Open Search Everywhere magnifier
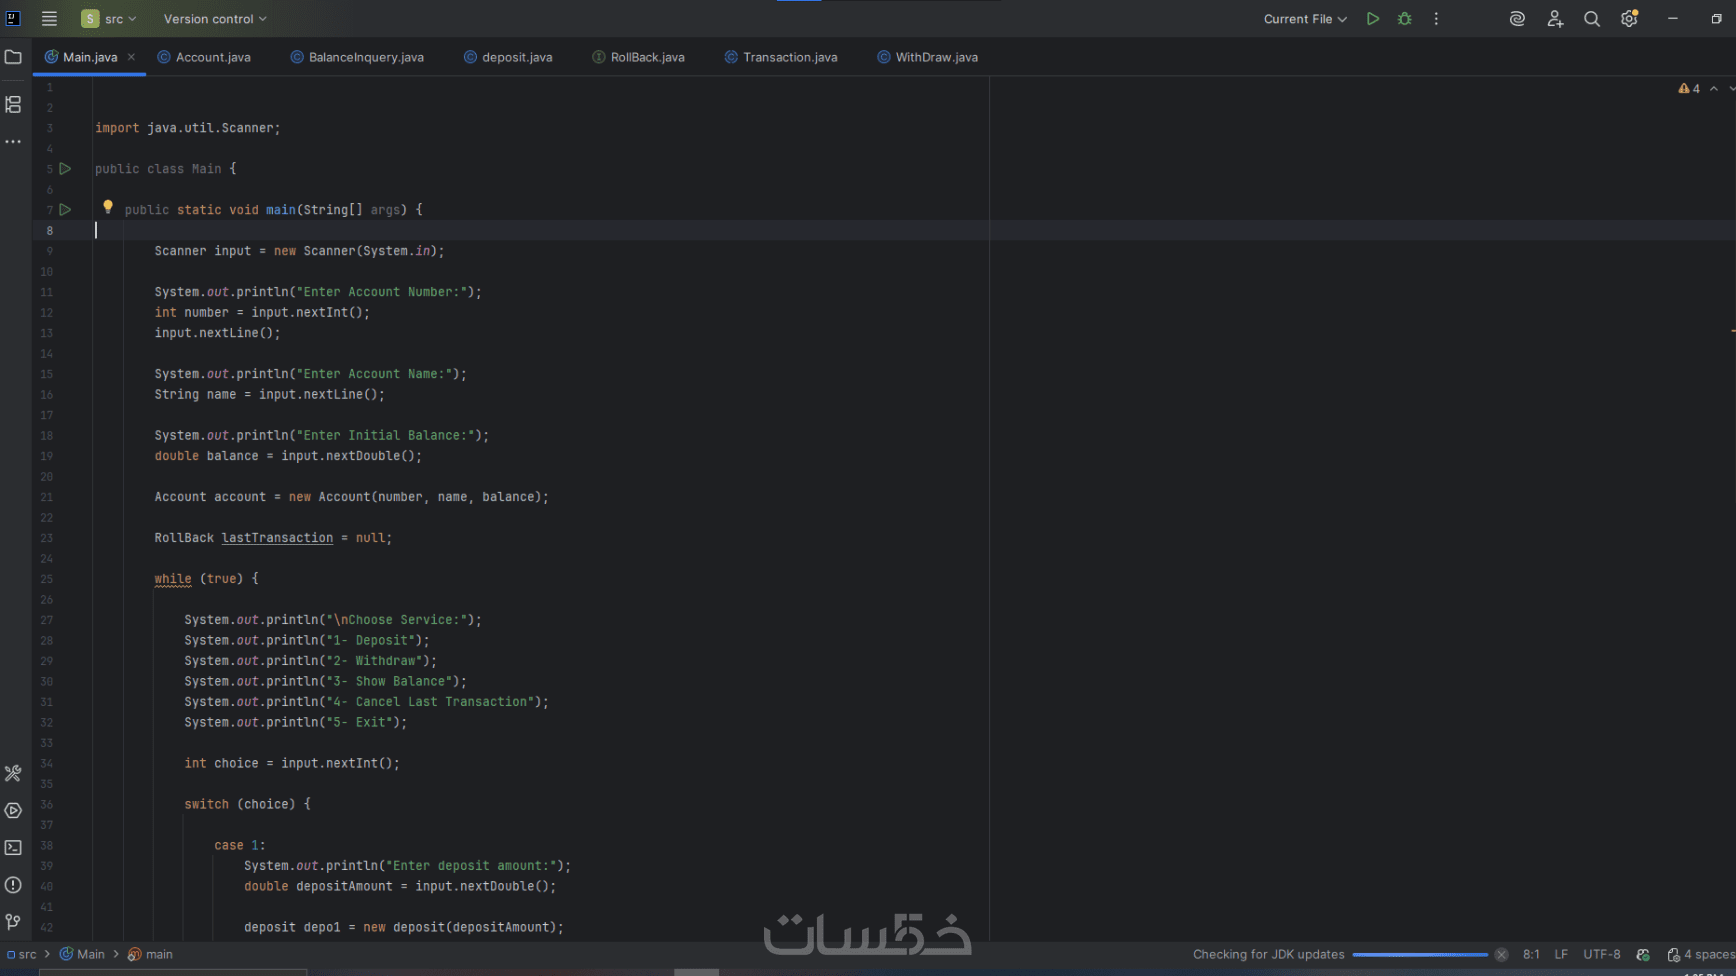This screenshot has width=1736, height=976. click(x=1592, y=19)
